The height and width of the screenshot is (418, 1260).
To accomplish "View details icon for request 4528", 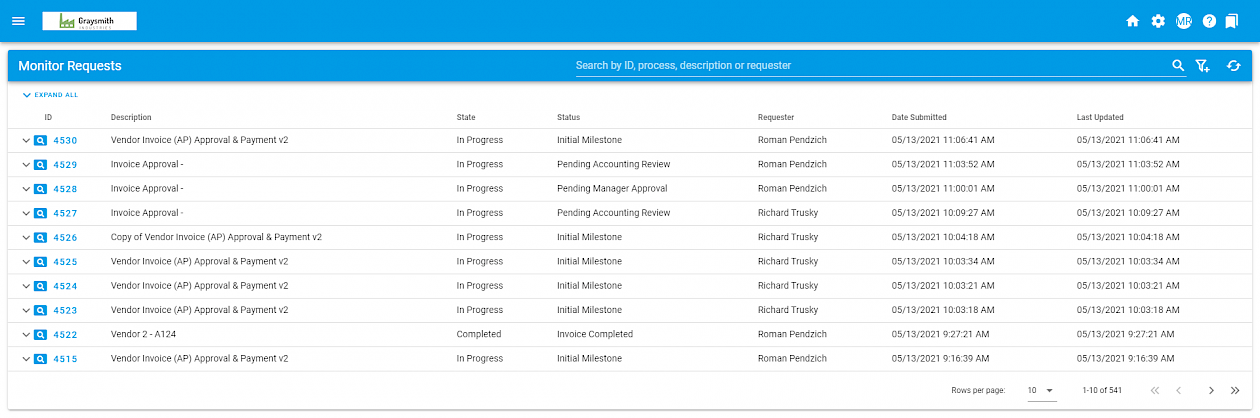I will coord(41,189).
